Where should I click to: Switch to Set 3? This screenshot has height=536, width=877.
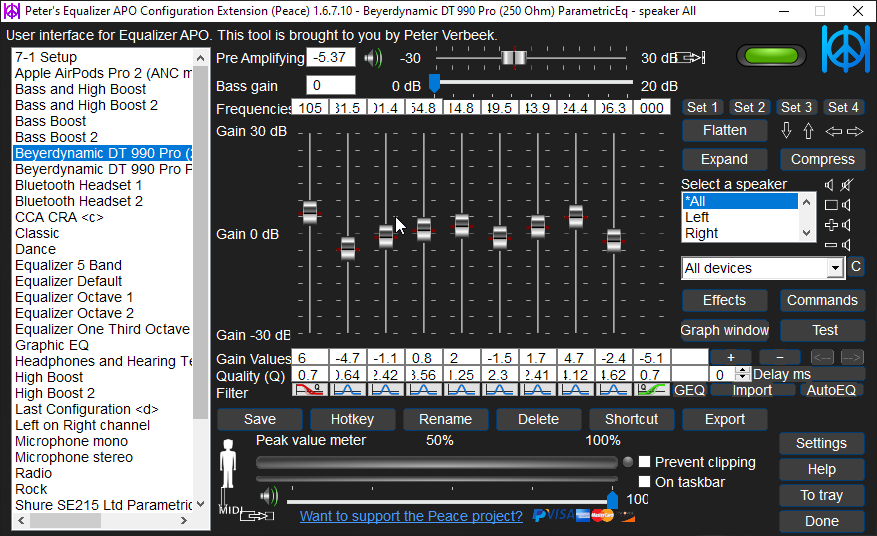tap(796, 107)
